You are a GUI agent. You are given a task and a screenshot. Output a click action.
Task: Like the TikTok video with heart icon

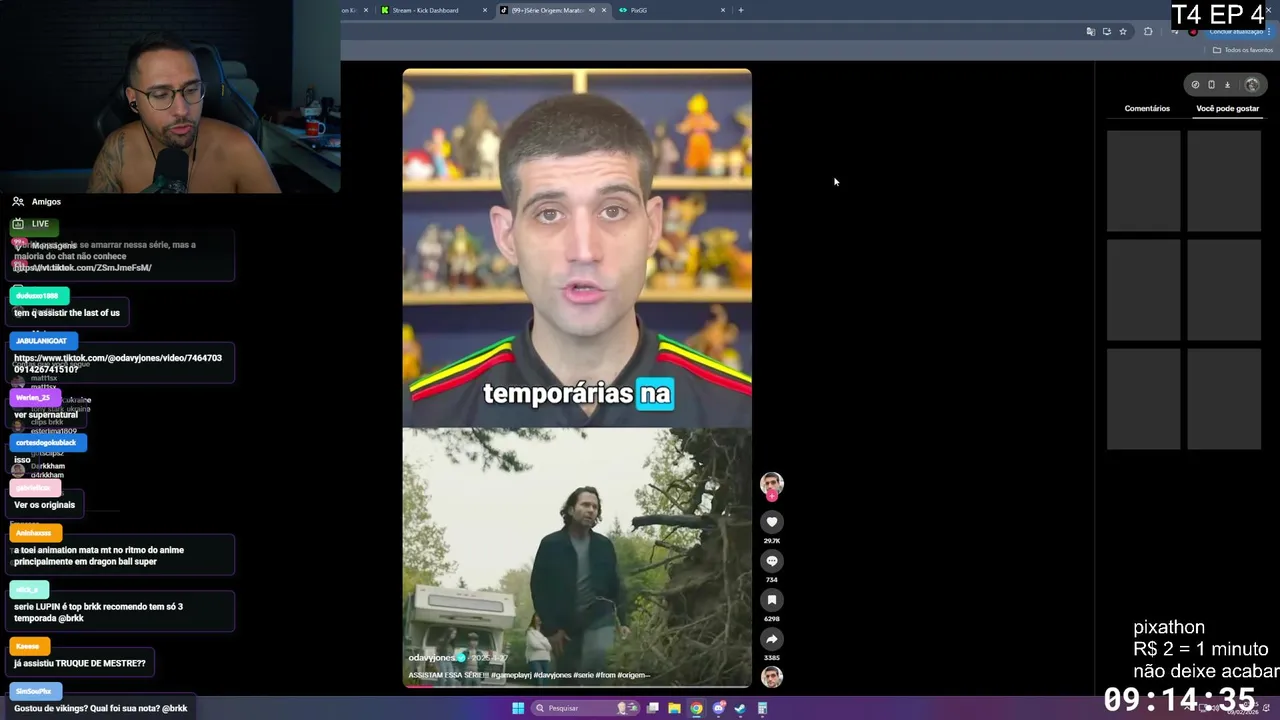(771, 522)
